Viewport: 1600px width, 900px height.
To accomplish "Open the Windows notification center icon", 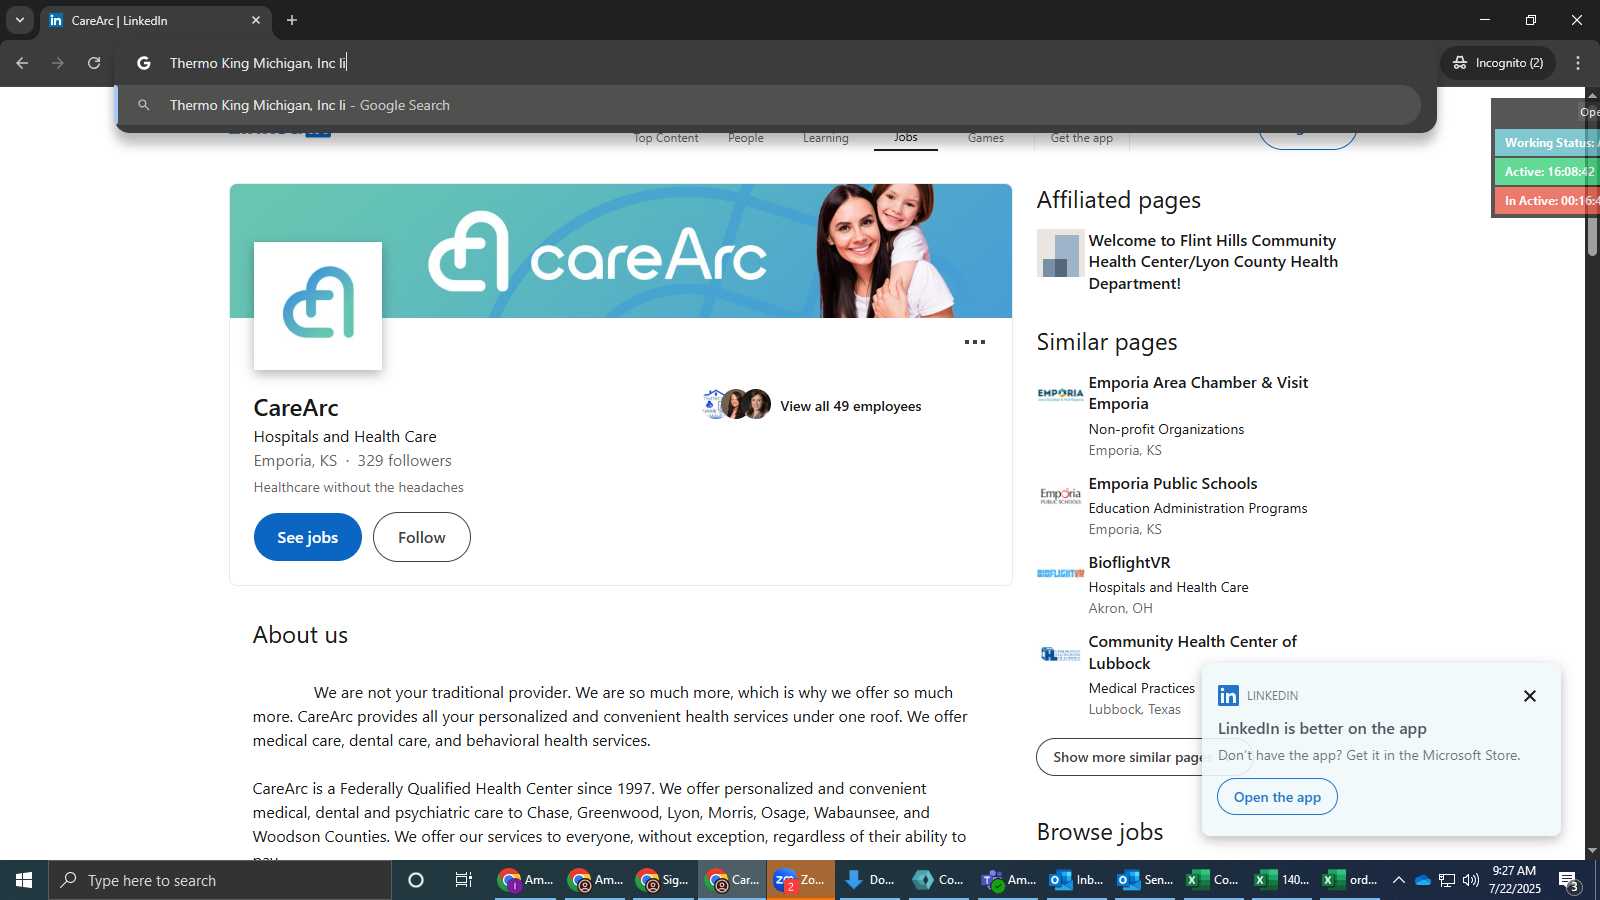I will (1569, 880).
